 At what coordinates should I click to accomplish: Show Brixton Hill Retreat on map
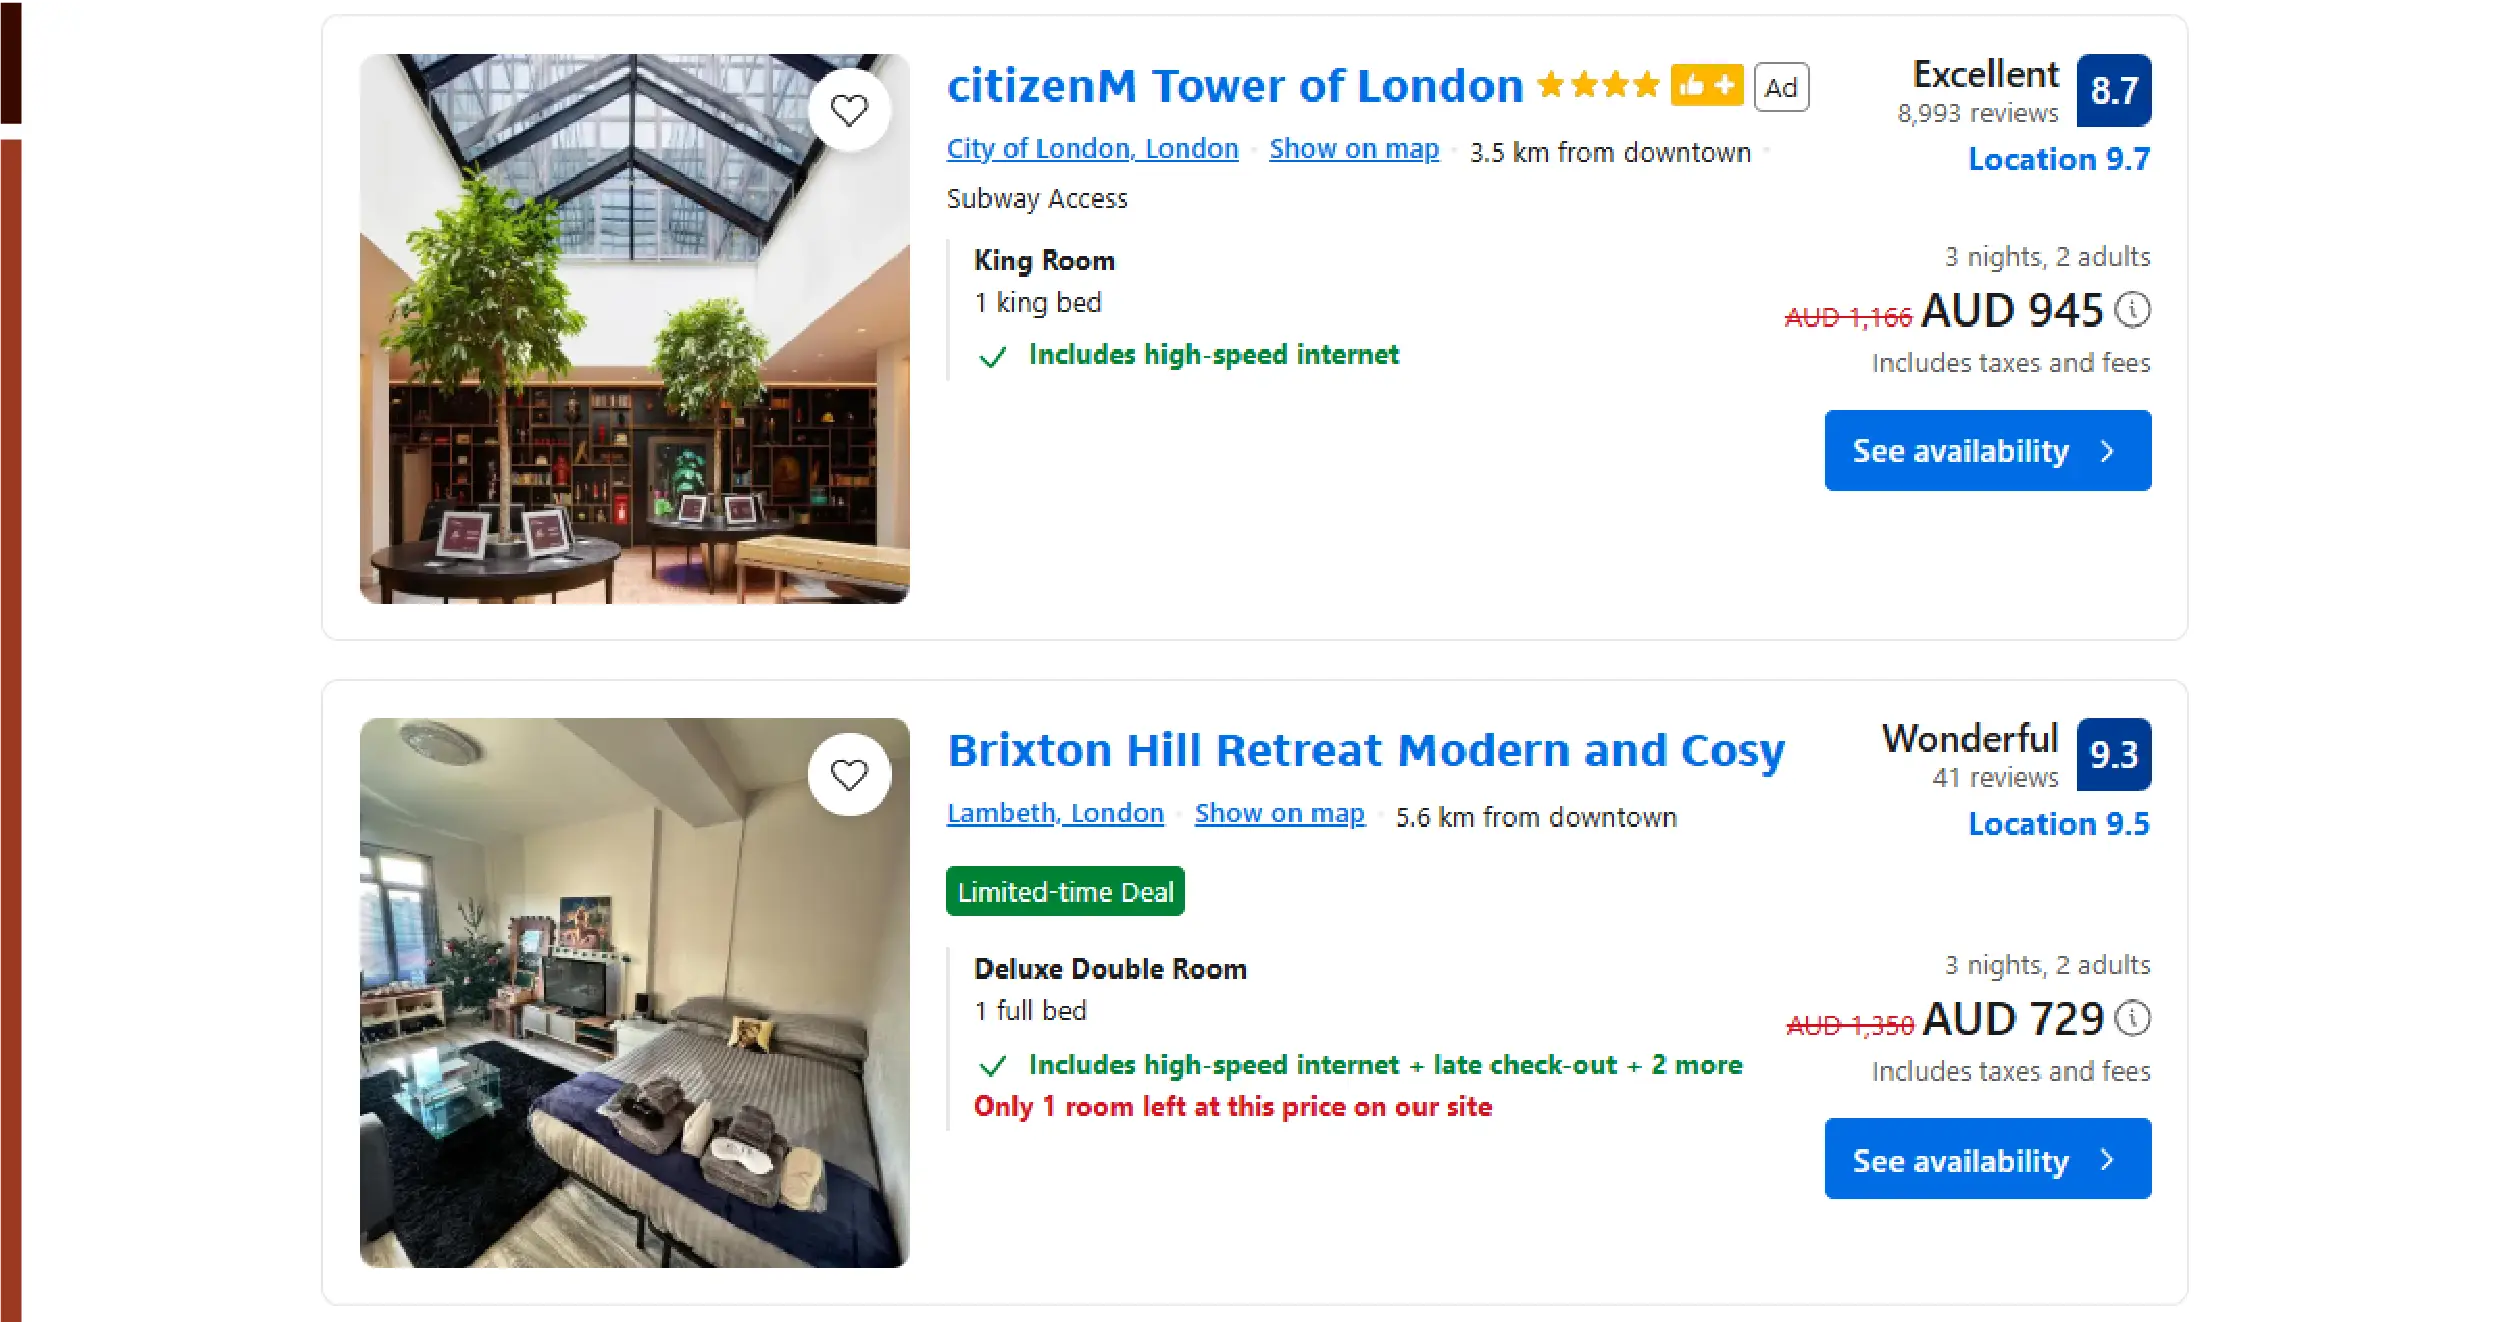1279,814
